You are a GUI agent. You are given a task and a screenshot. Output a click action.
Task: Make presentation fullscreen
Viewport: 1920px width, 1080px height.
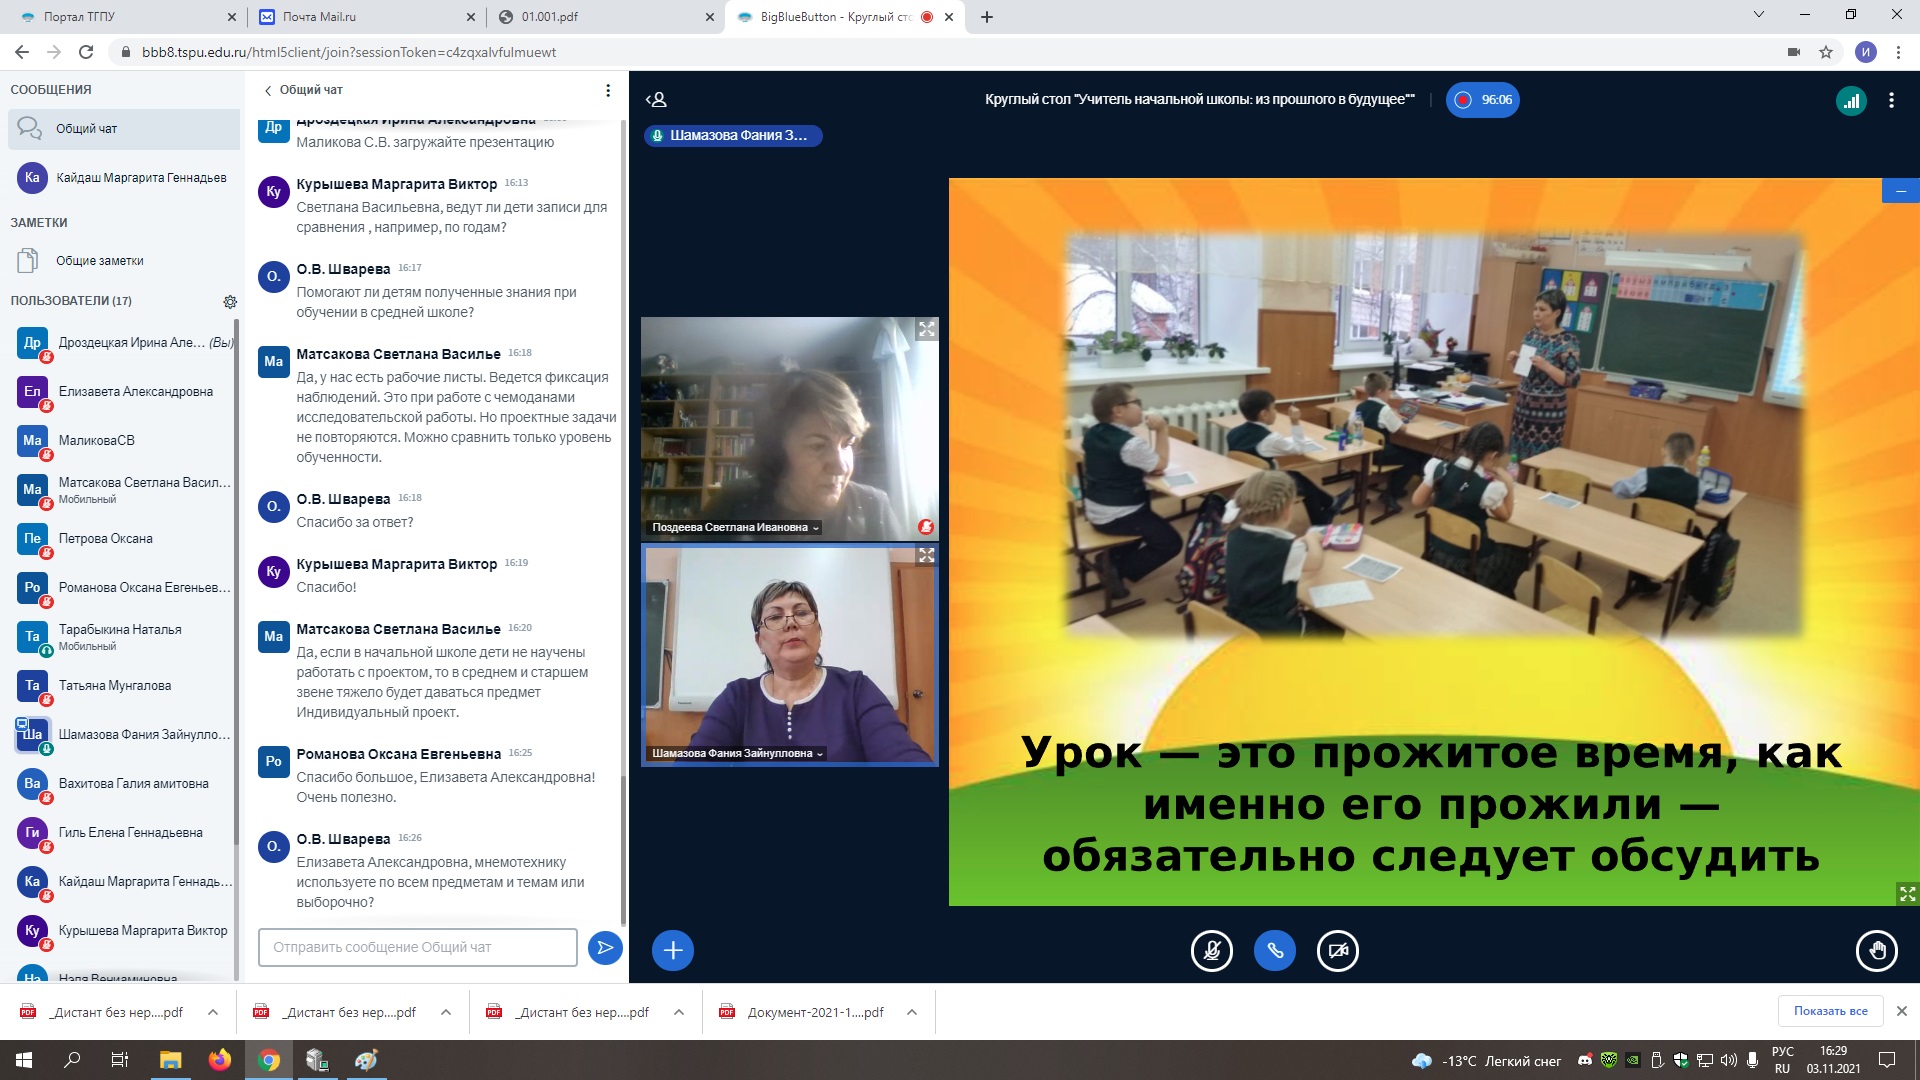tap(1907, 893)
